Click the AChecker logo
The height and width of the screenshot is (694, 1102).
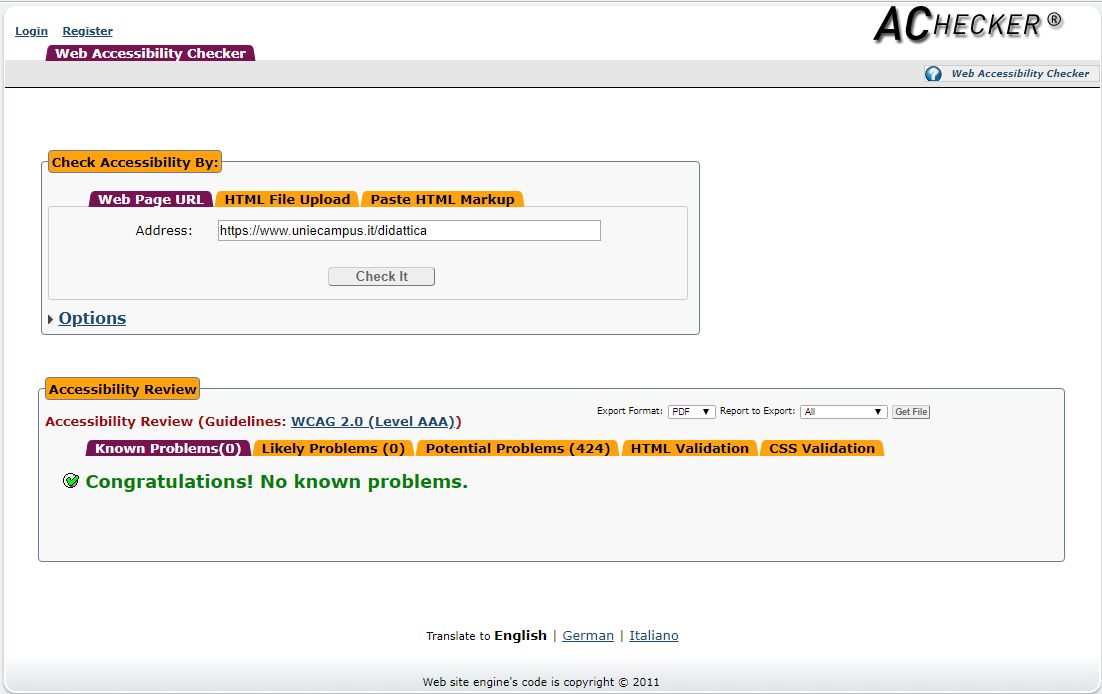pyautogui.click(x=967, y=26)
